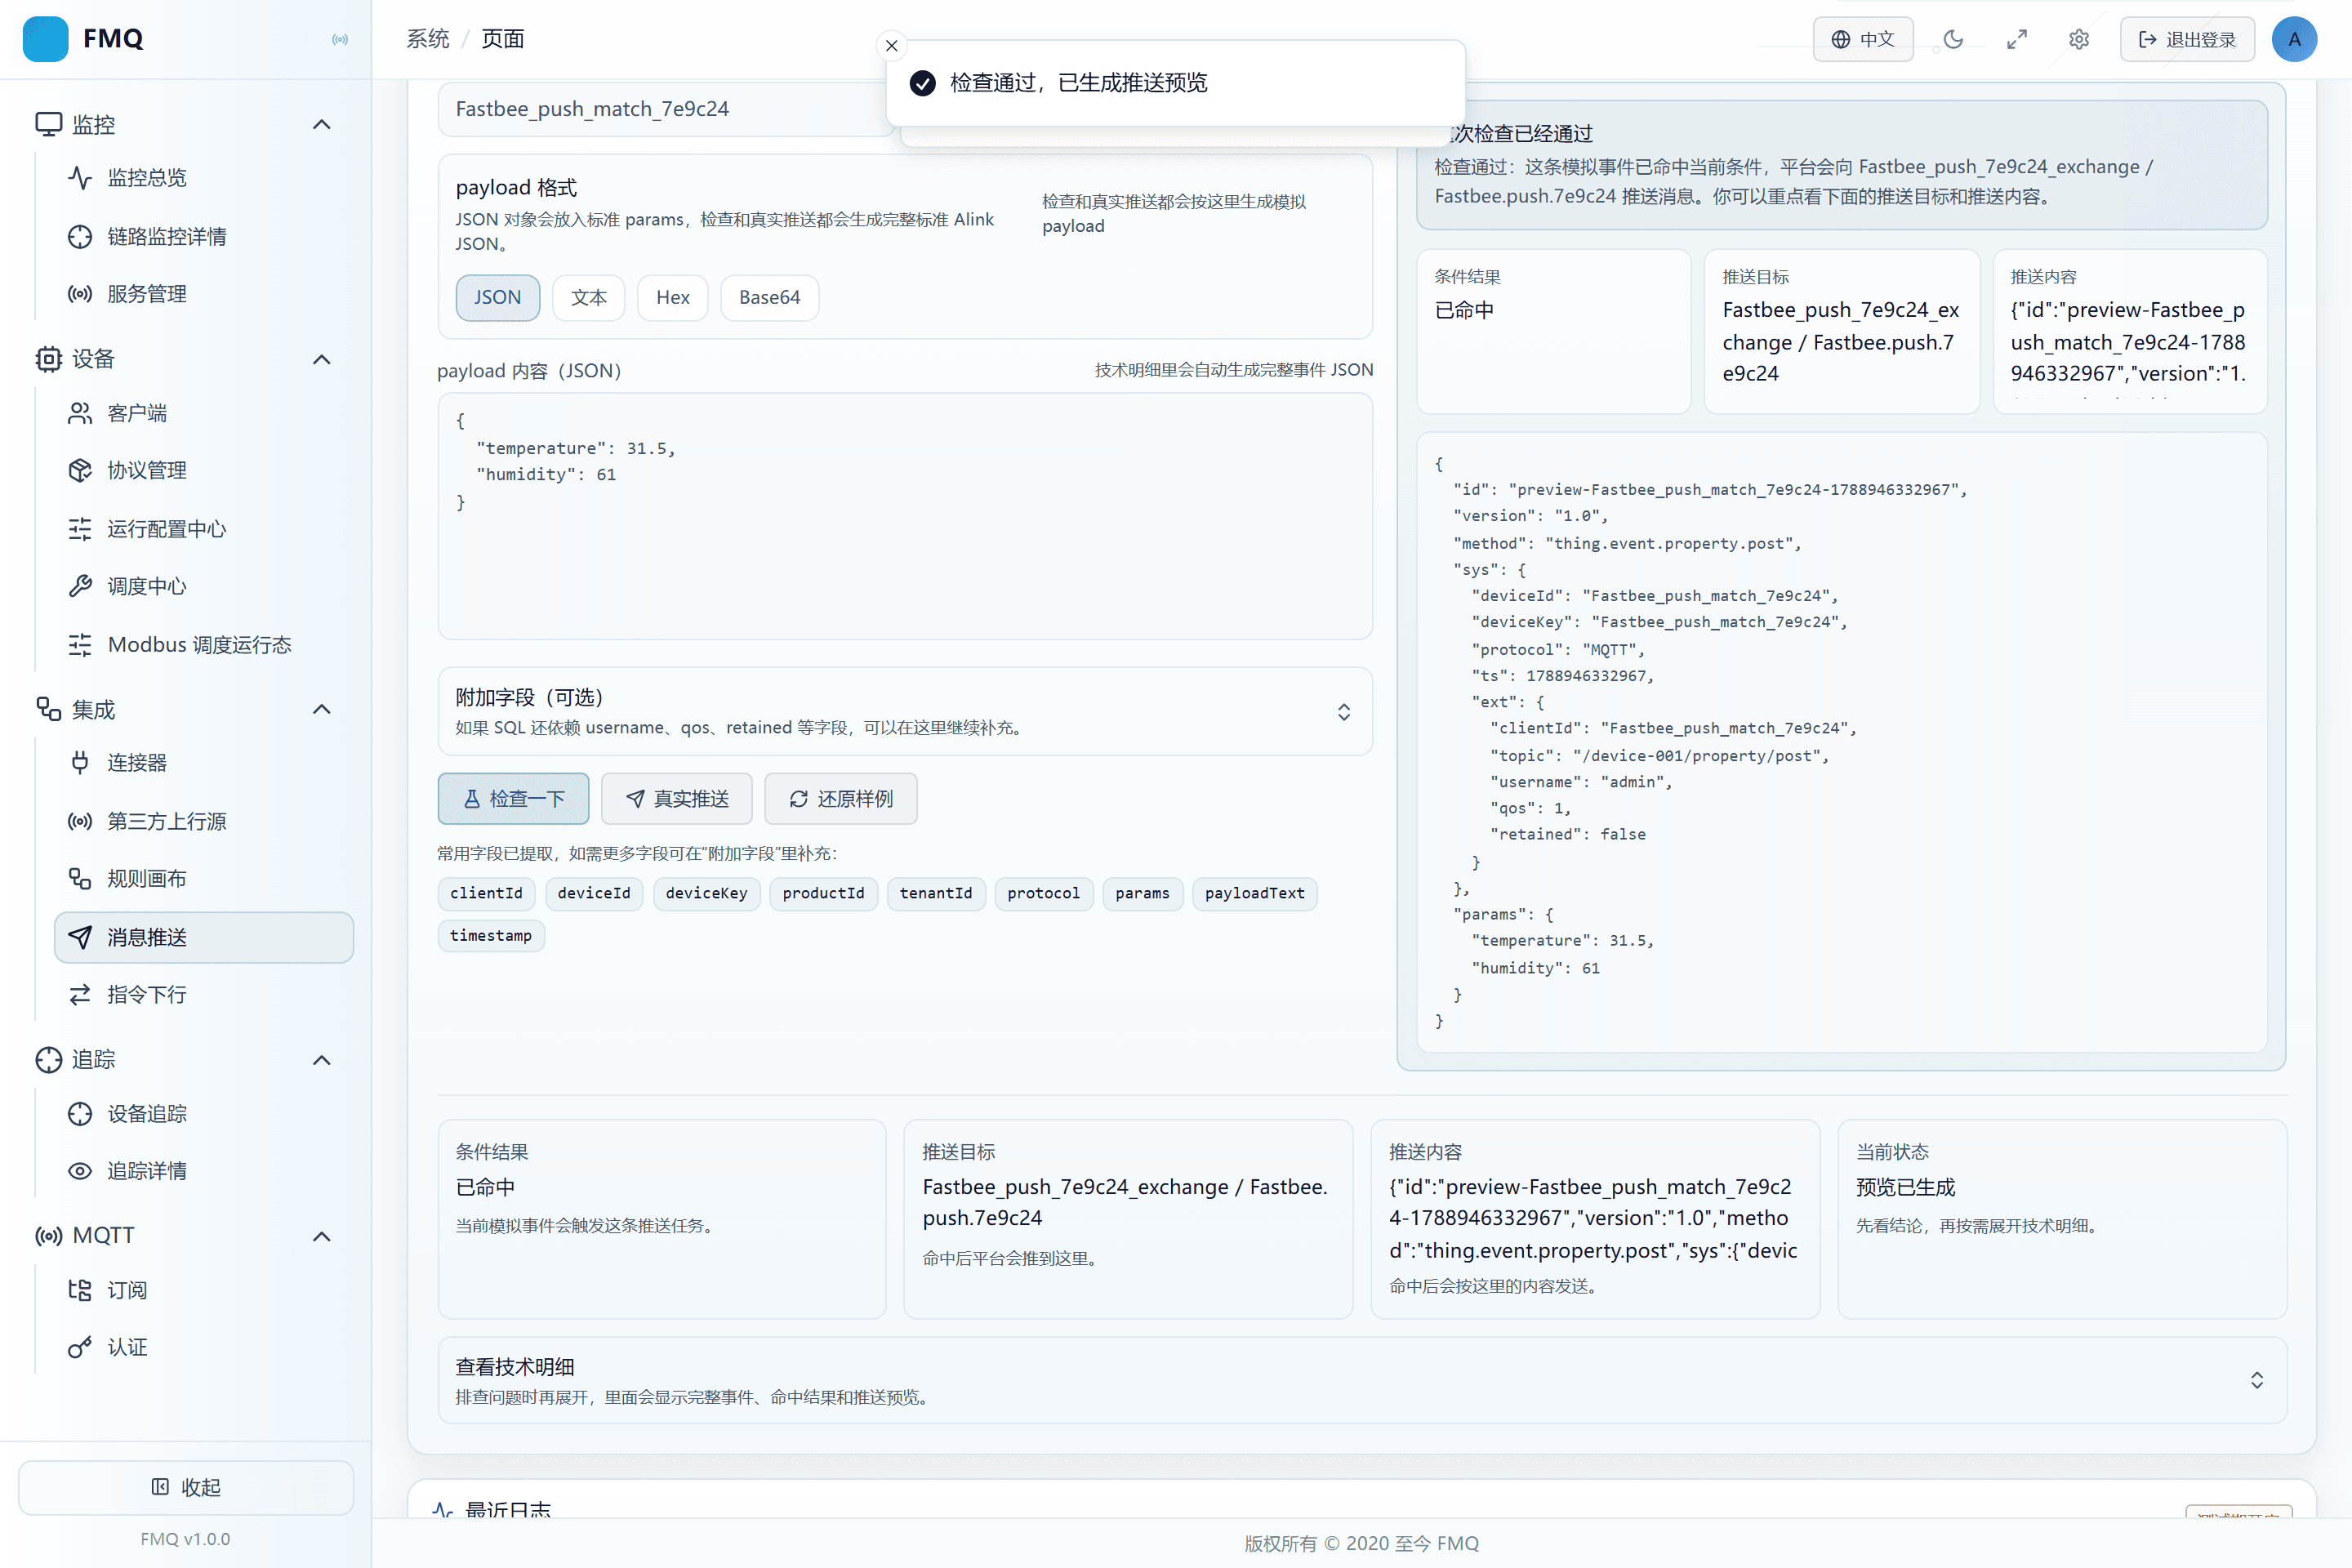This screenshot has width=2352, height=1568.
Task: Select Hex payload format
Action: click(673, 297)
